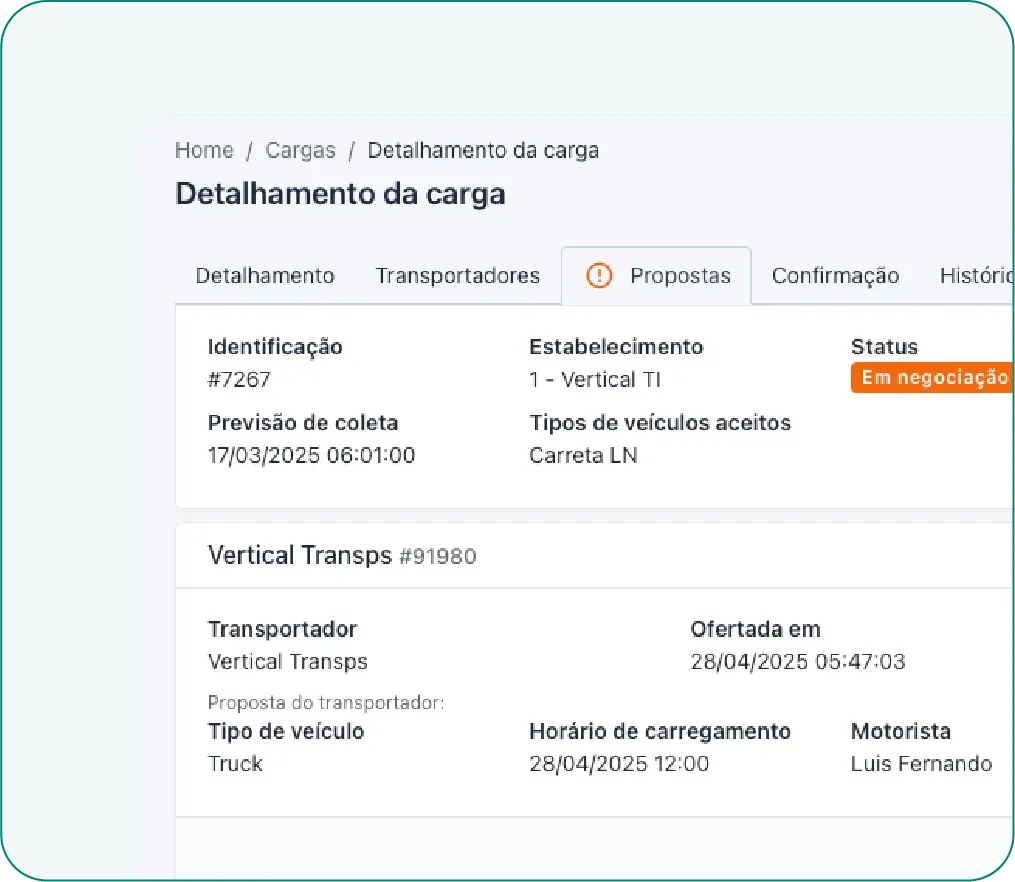Open the Histórico tab
This screenshot has width=1015, height=882.
point(974,275)
